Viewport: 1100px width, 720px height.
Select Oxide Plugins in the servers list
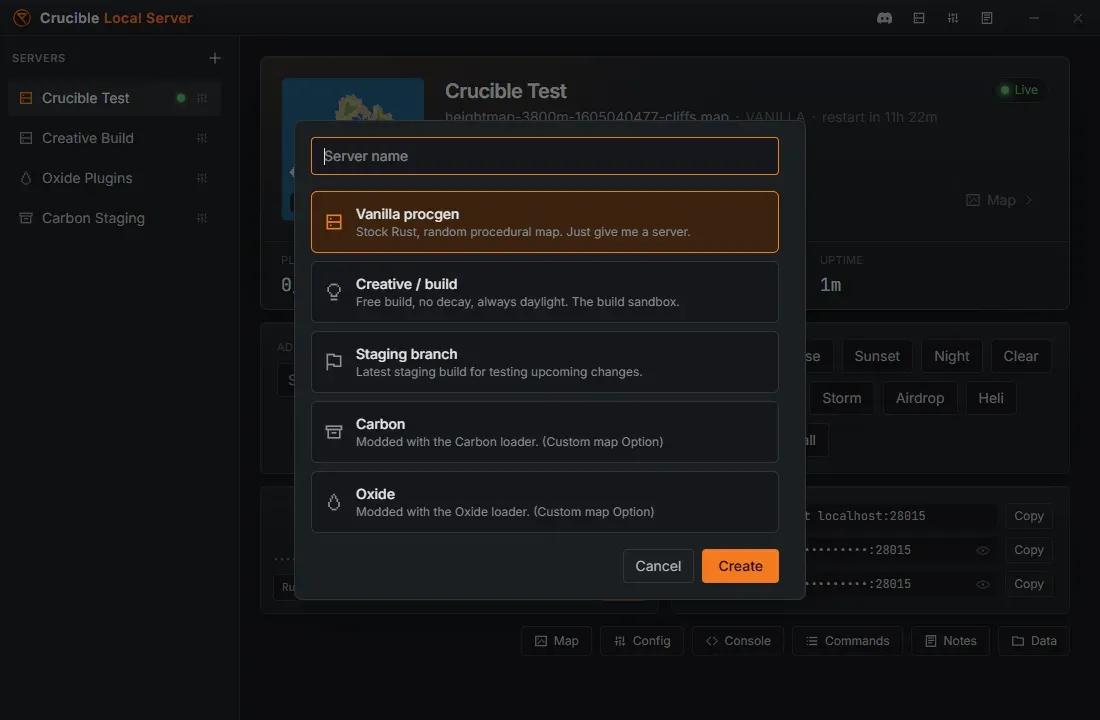pos(114,178)
